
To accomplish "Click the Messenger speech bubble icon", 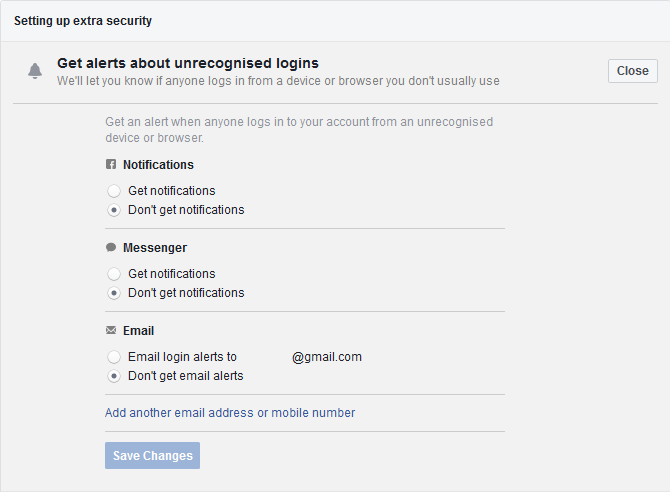I will coord(111,248).
